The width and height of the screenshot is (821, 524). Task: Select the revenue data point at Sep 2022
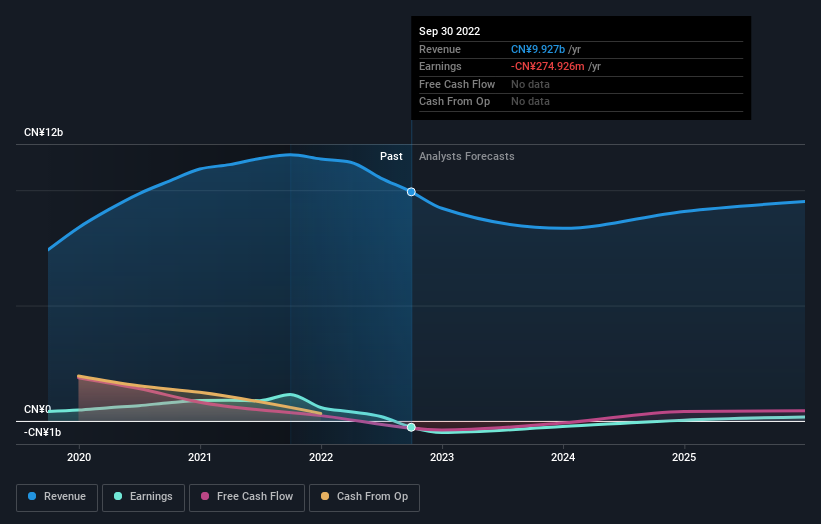tap(412, 192)
